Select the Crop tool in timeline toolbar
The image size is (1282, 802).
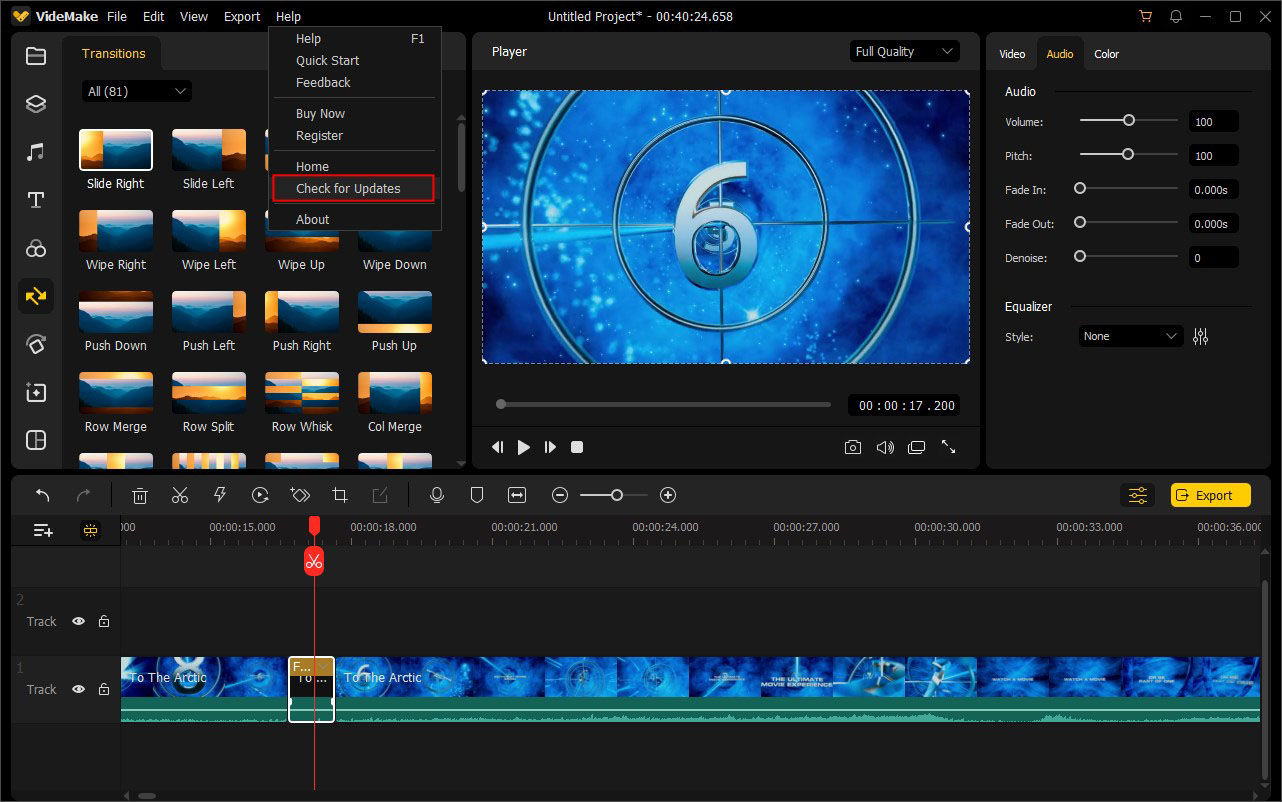[340, 495]
